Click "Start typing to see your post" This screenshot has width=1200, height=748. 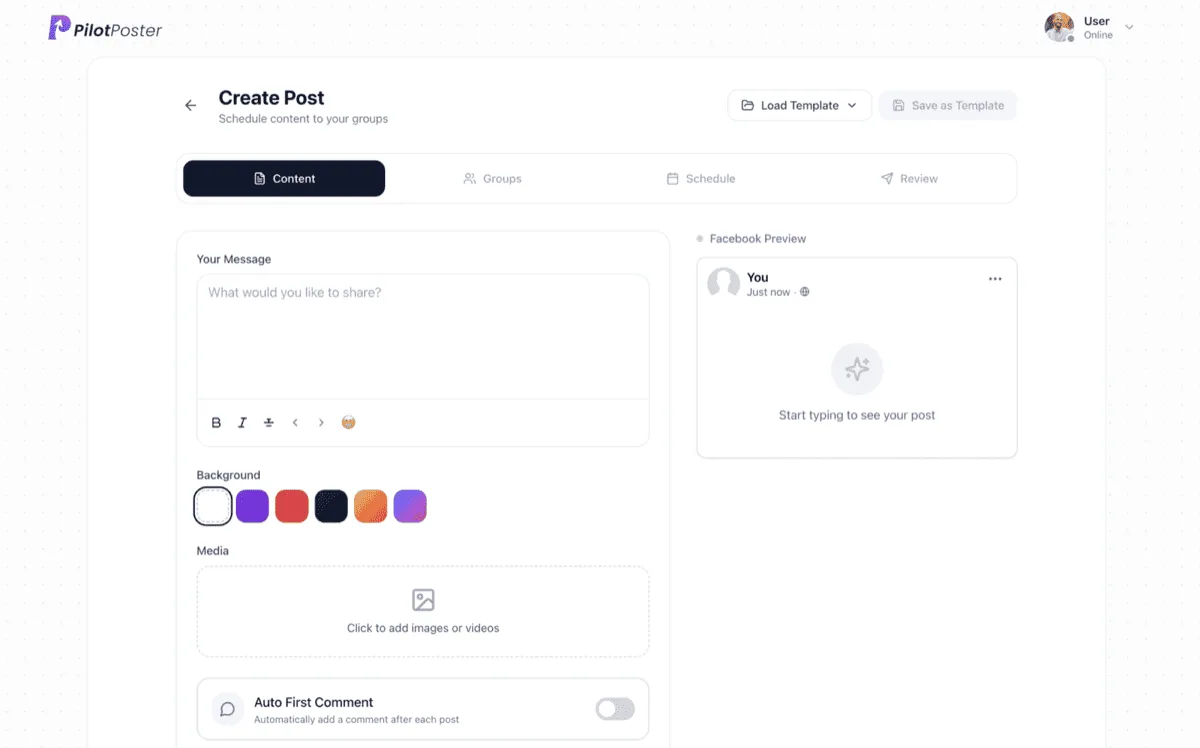(x=857, y=415)
